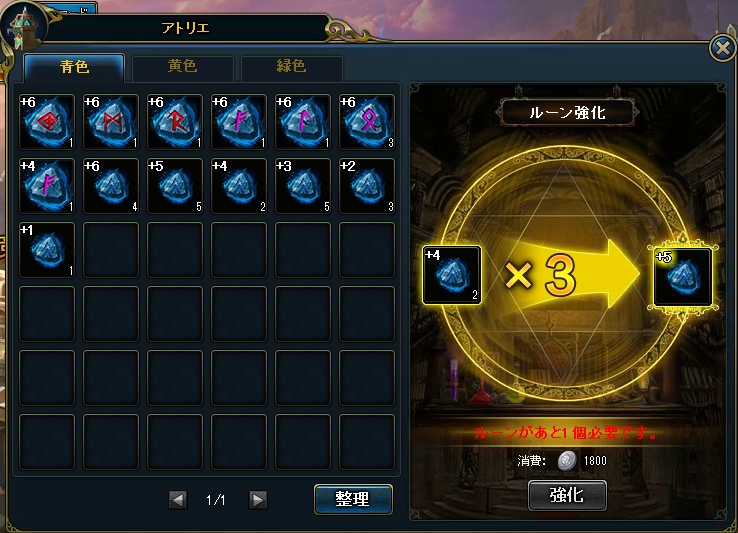Image resolution: width=738 pixels, height=533 pixels.
Task: Click the 整理 sort button
Action: (353, 499)
